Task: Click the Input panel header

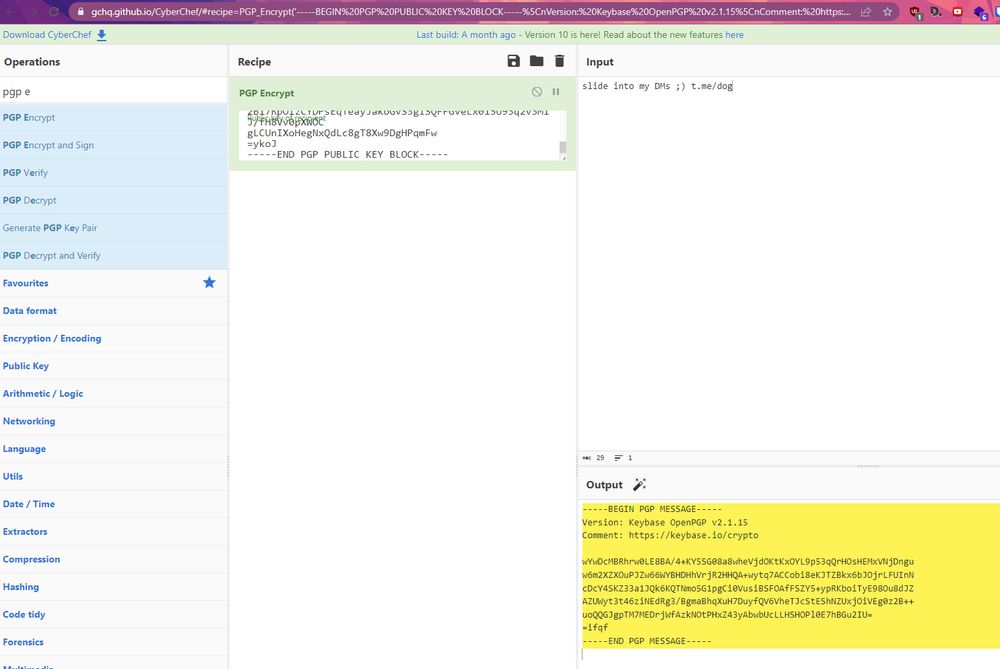Action: coord(599,62)
